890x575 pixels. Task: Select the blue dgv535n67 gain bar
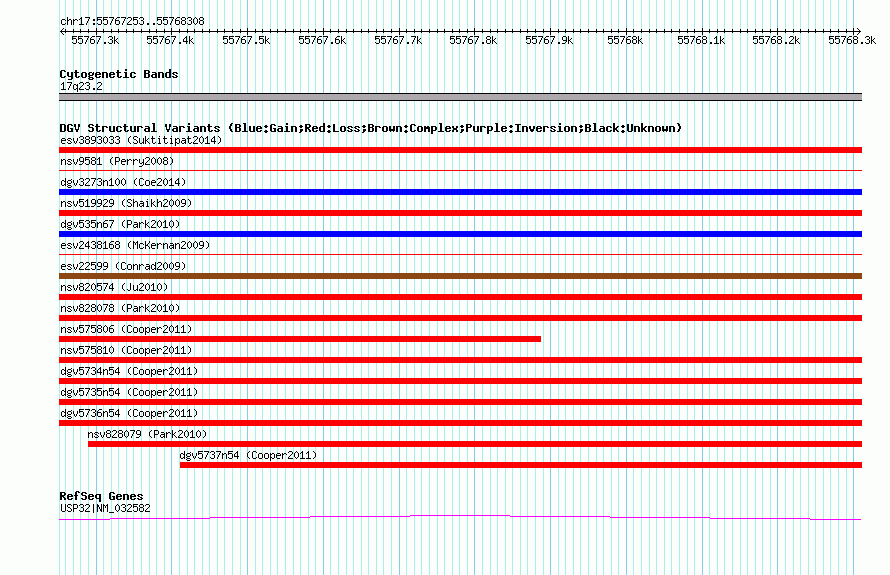(460, 234)
